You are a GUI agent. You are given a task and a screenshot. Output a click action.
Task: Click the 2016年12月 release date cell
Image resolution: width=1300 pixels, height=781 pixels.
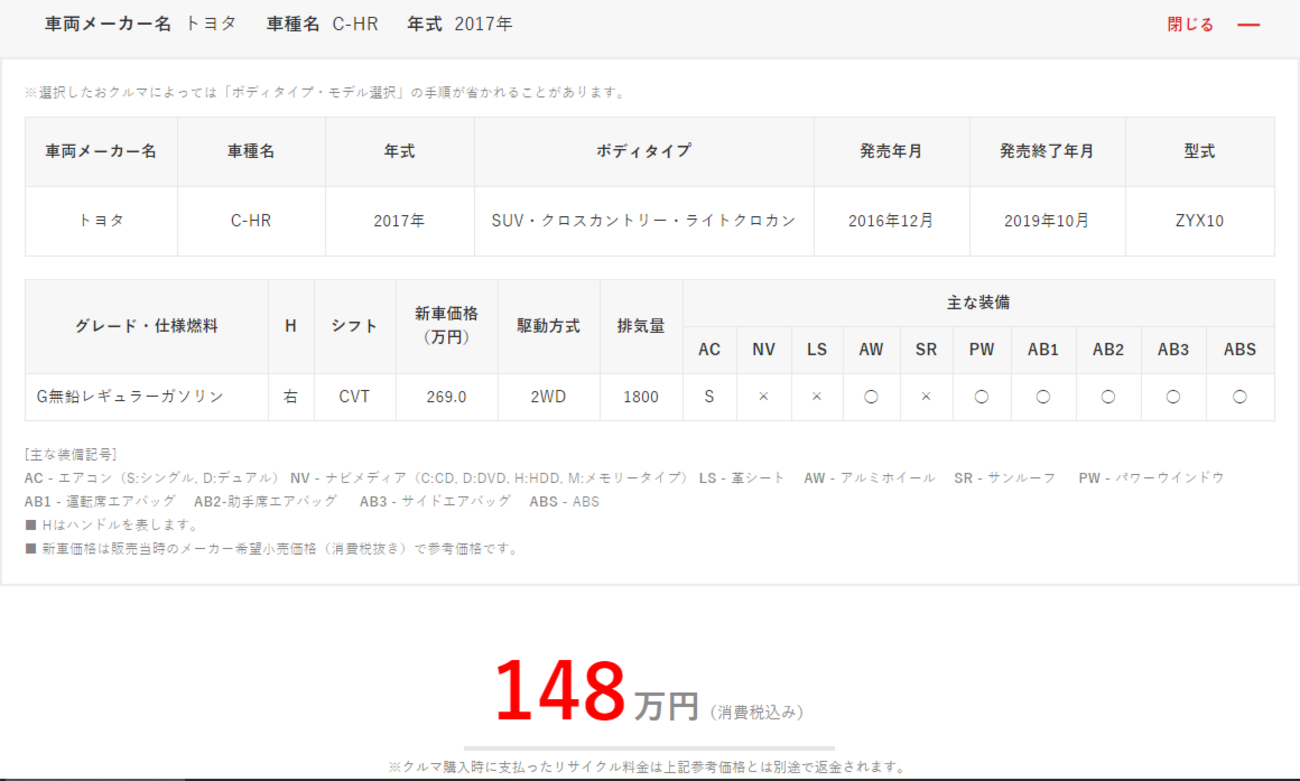(x=891, y=221)
